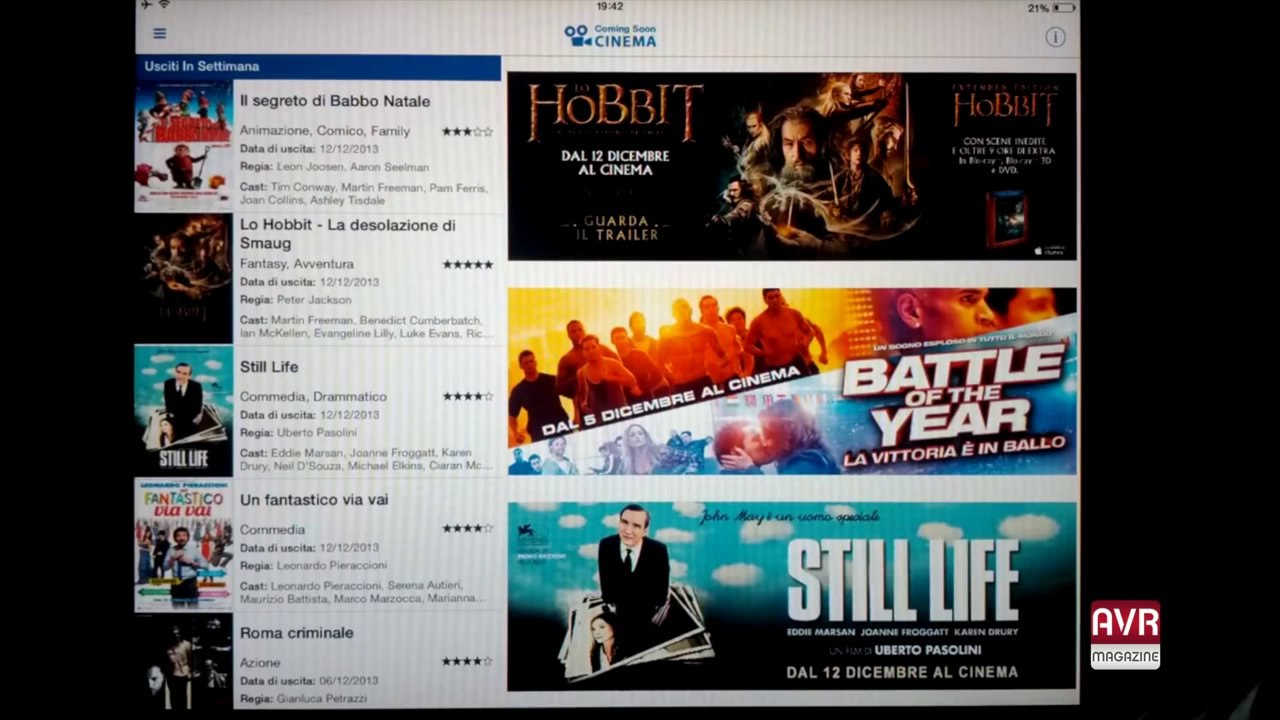Select genre text Fantasy, Avventura
1280x720 pixels.
coord(297,264)
